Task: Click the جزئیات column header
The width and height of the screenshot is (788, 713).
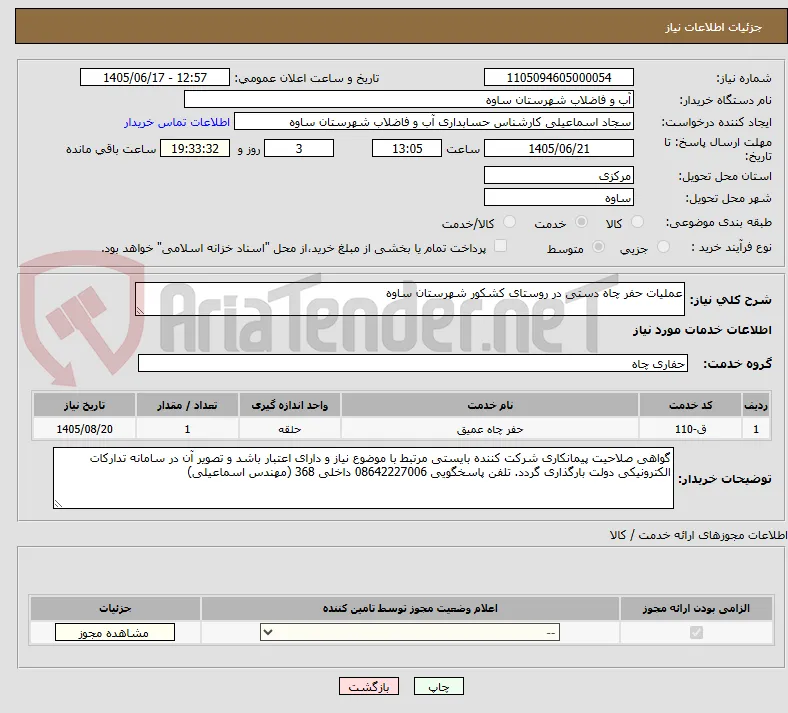Action: [x=115, y=608]
